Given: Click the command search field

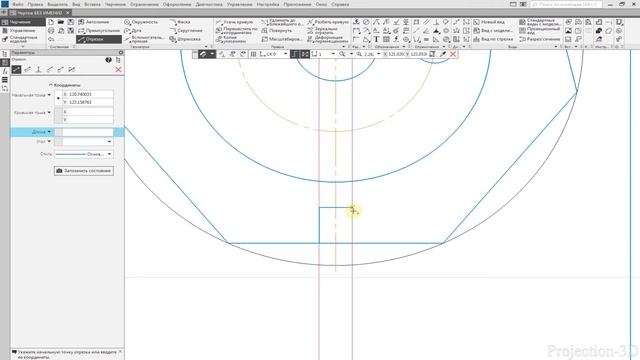Looking at the screenshot, I should (x=567, y=4).
